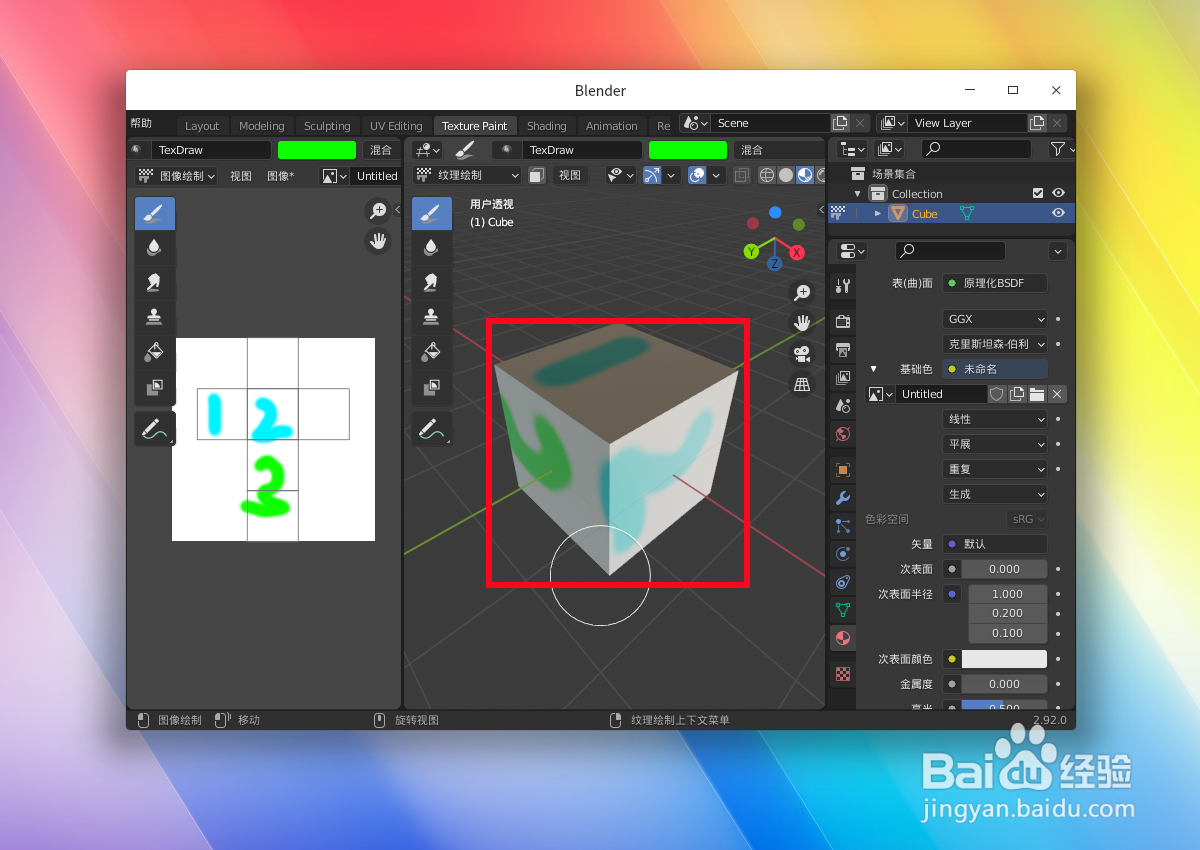Viewport: 1200px width, 850px height.
Task: Select the Smear tool in the image editor toolbar
Action: [x=155, y=284]
